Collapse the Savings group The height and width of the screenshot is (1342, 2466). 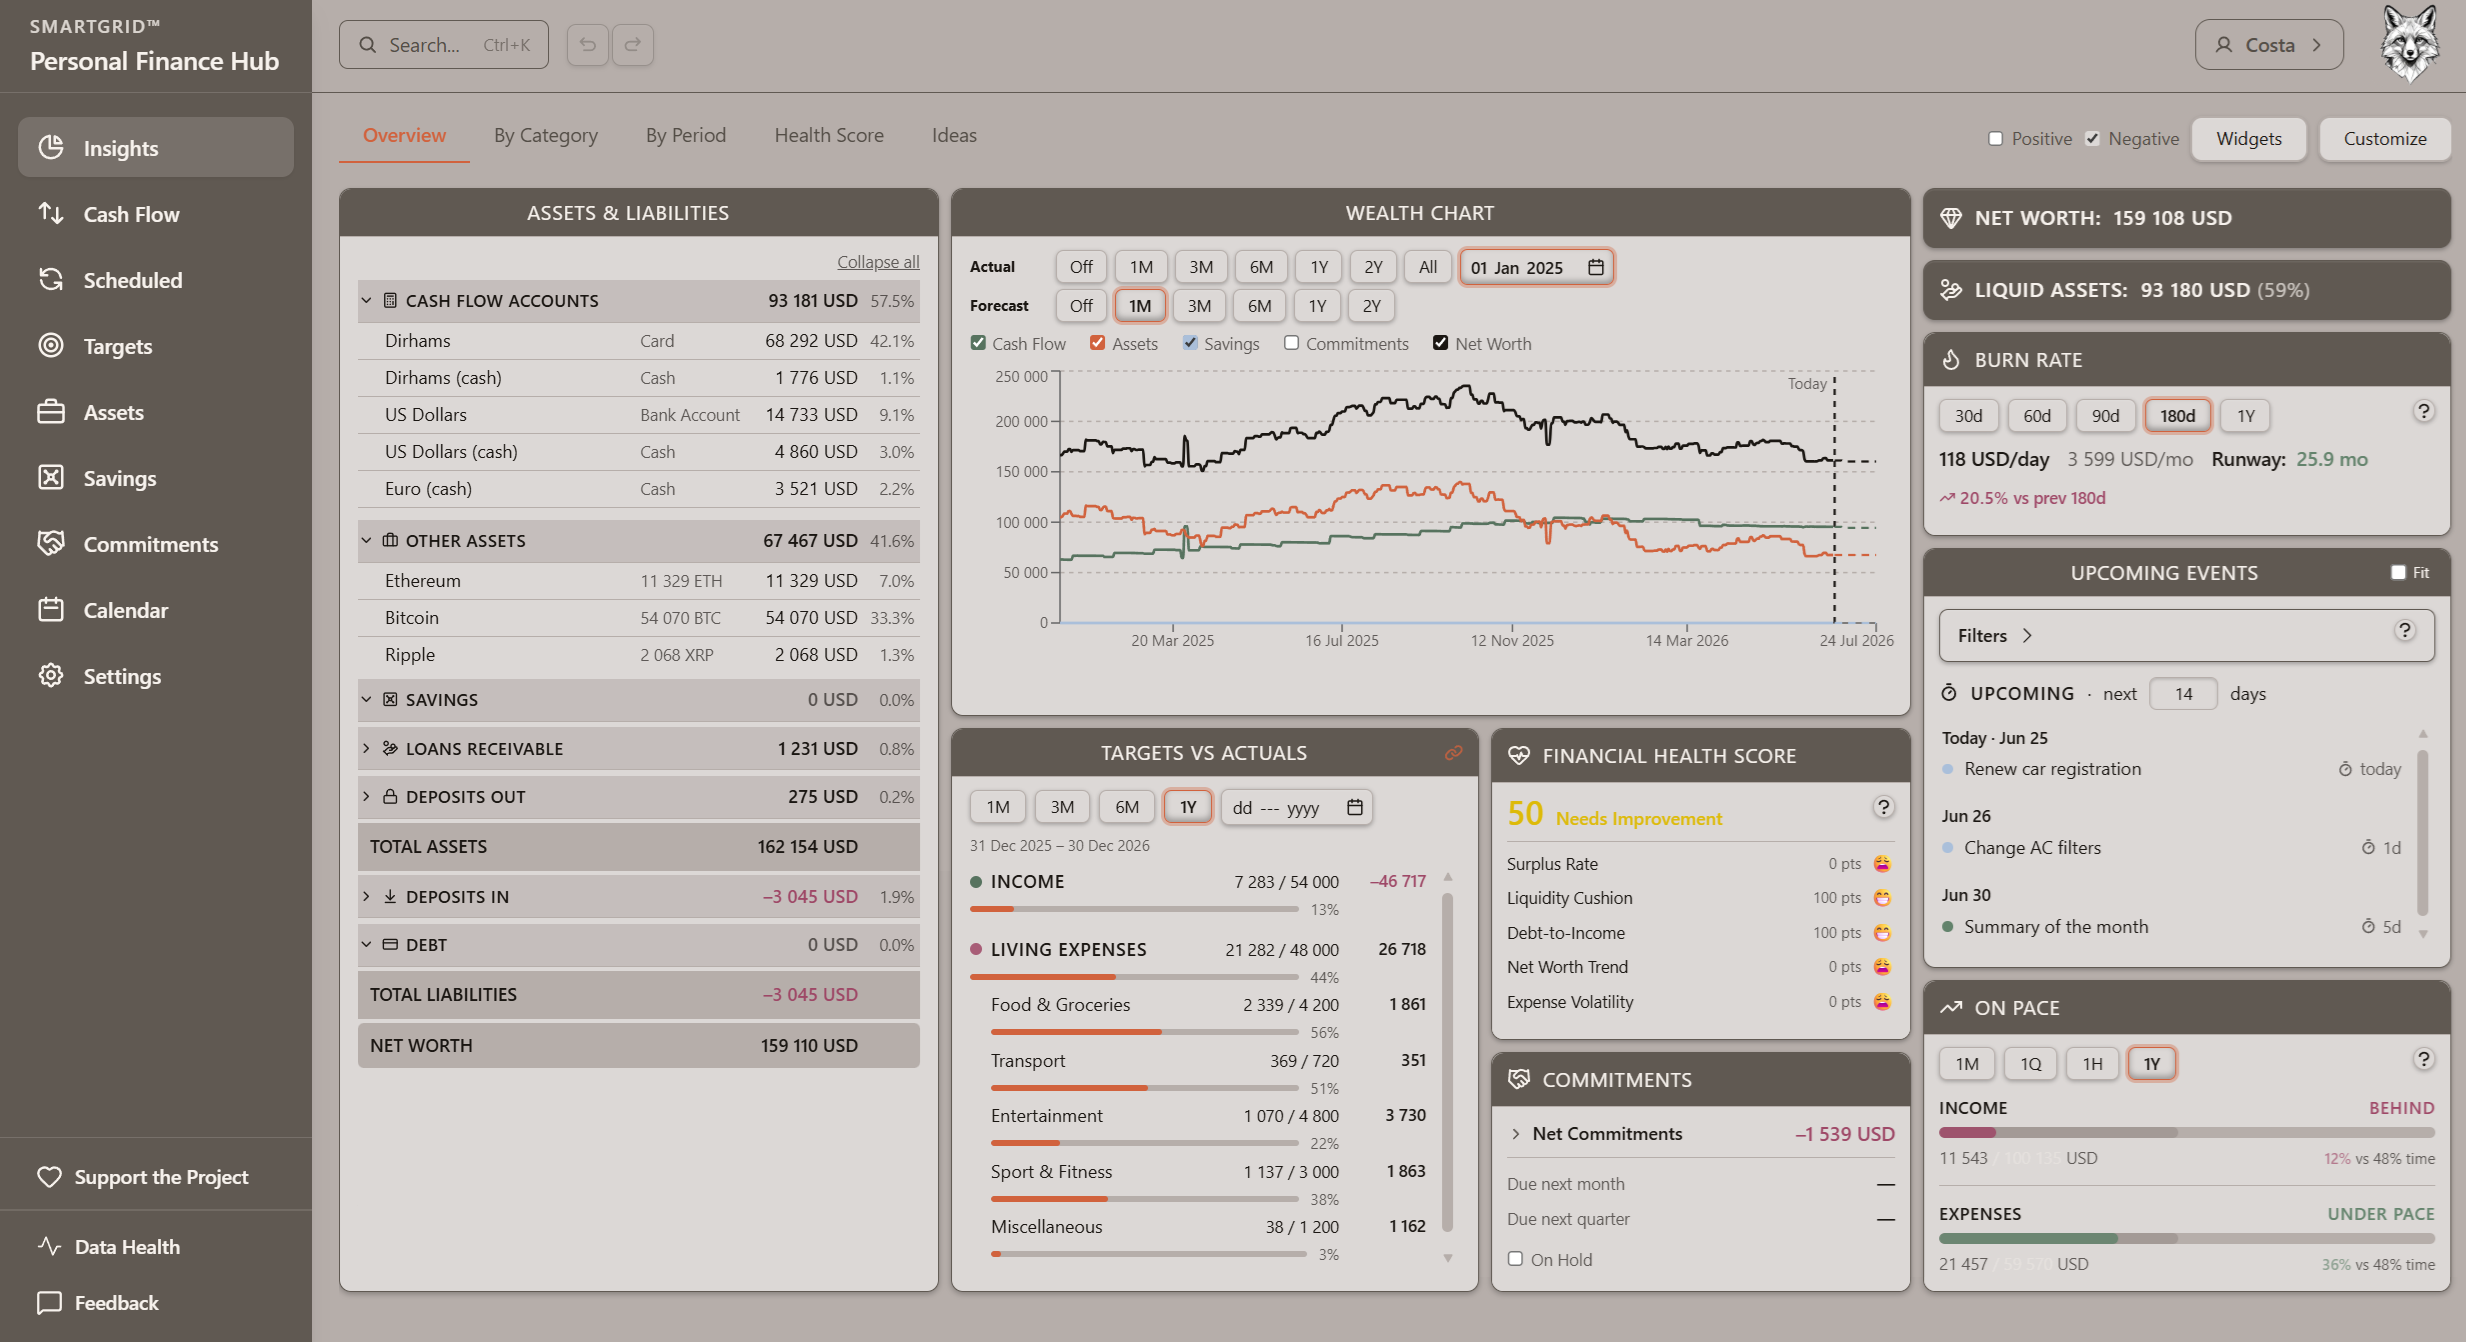click(x=366, y=700)
